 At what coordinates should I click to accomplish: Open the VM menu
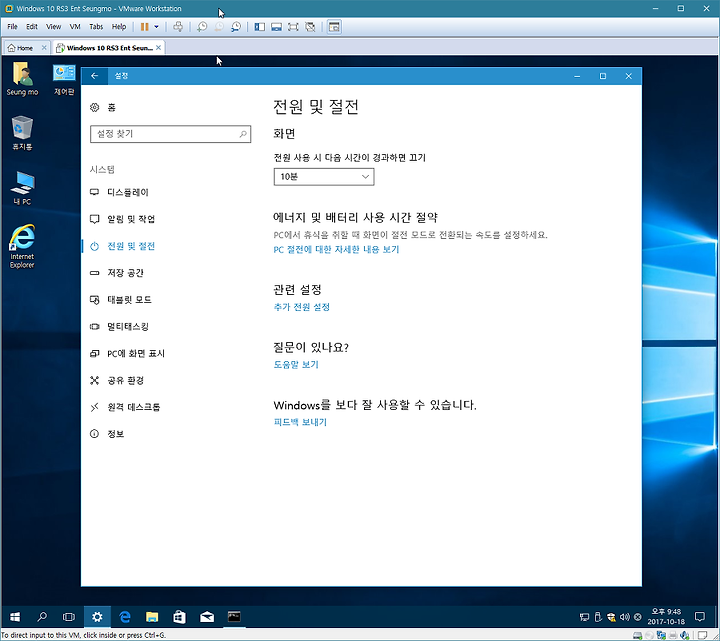(x=75, y=27)
